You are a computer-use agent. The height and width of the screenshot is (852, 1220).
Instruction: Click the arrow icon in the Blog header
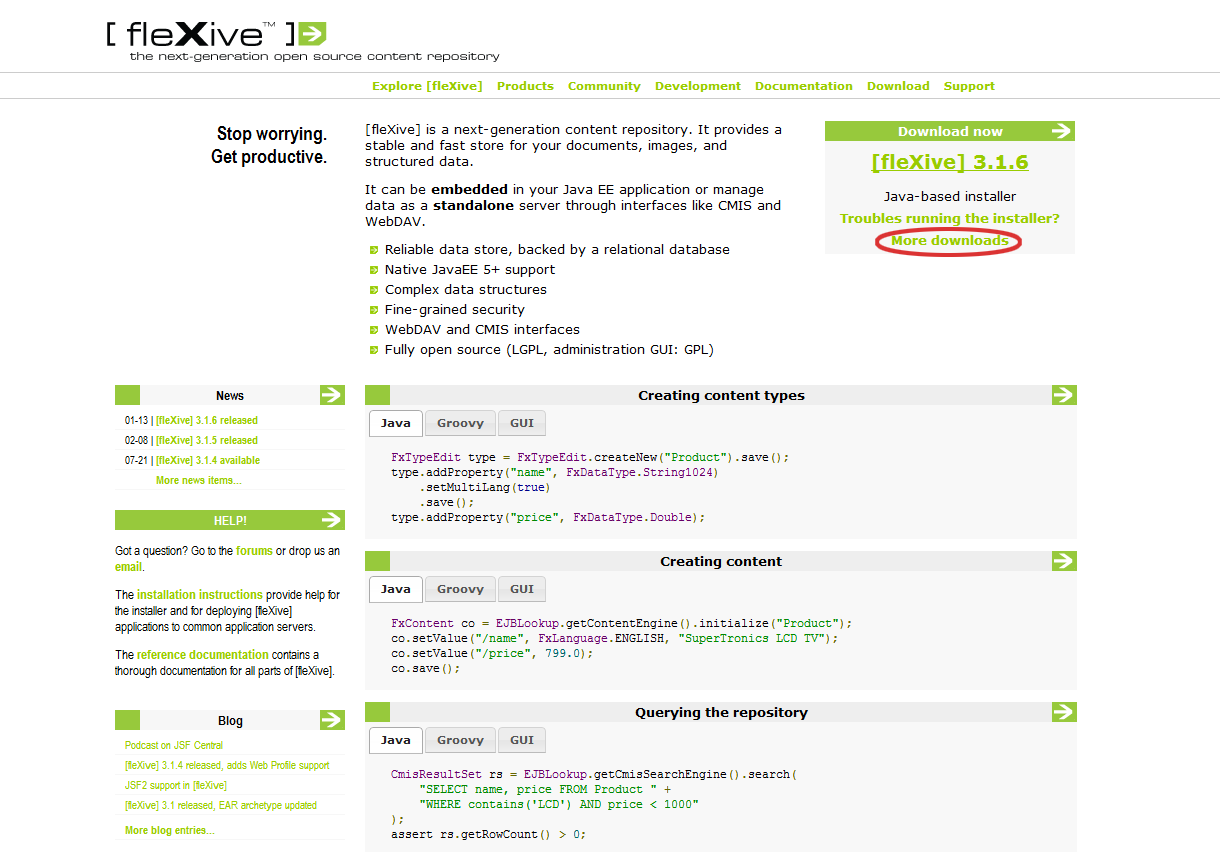(332, 720)
